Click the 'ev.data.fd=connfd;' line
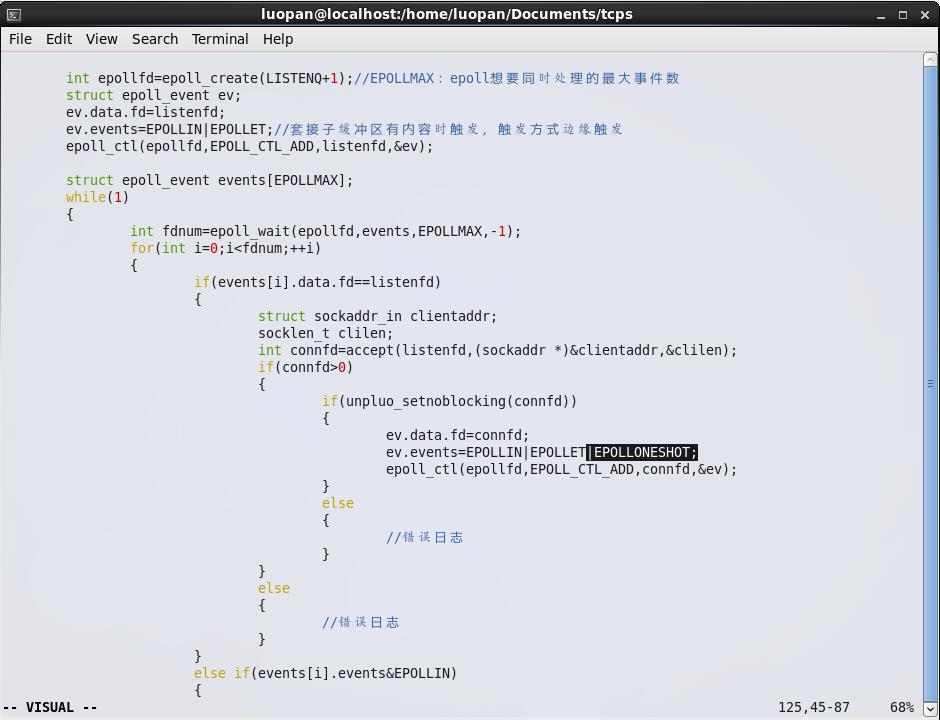The image size is (940, 720). pos(457,435)
